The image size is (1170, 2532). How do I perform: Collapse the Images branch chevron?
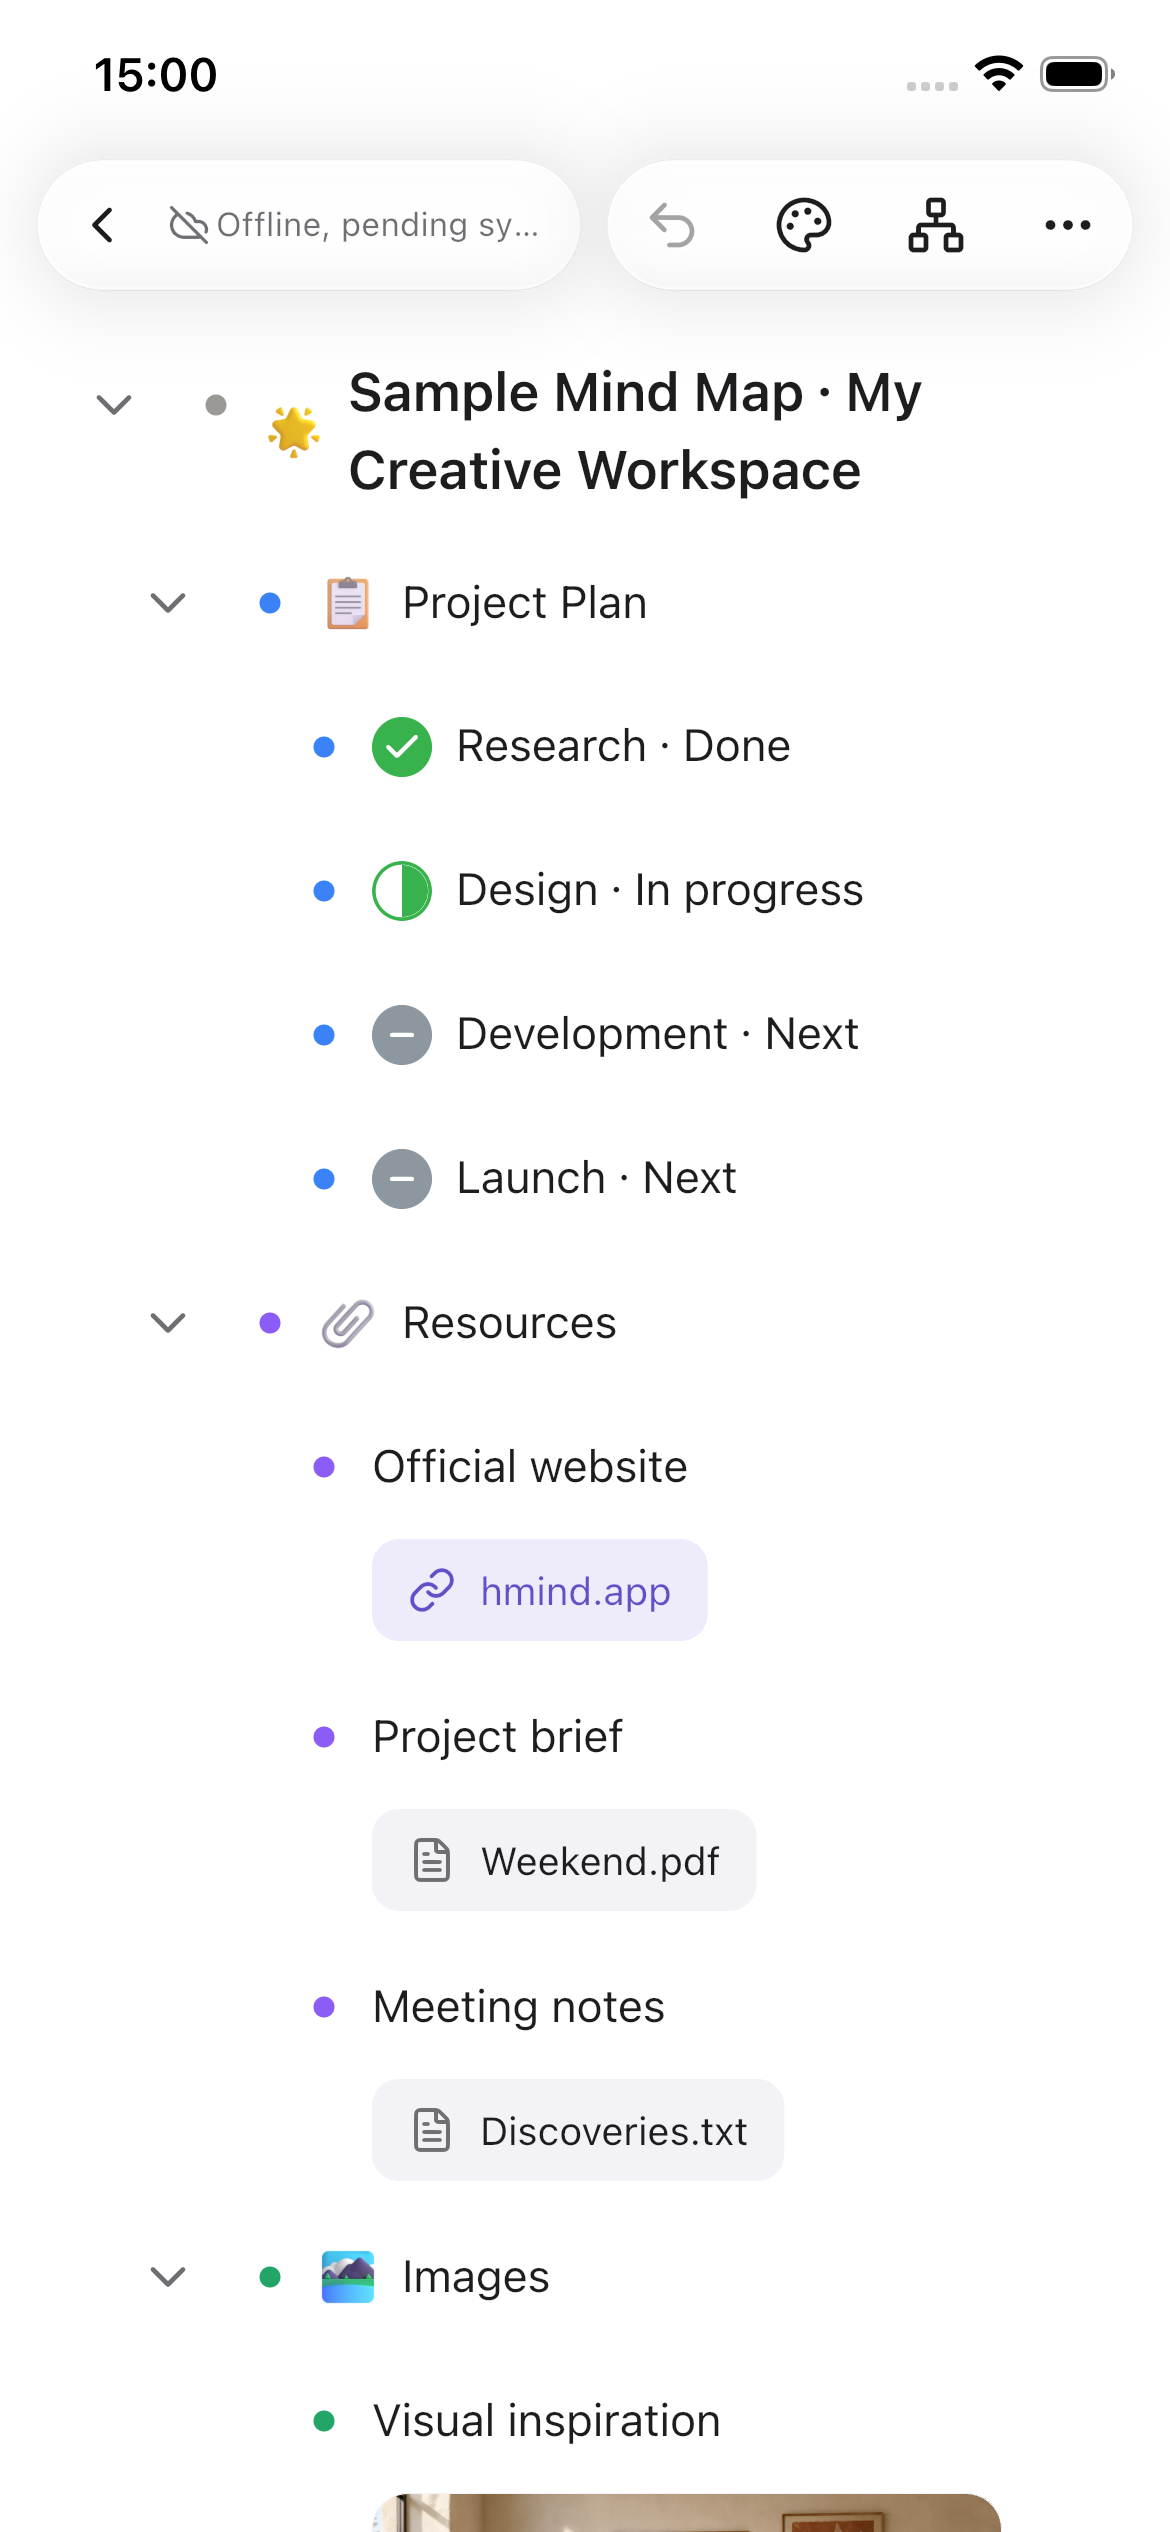pos(168,2277)
